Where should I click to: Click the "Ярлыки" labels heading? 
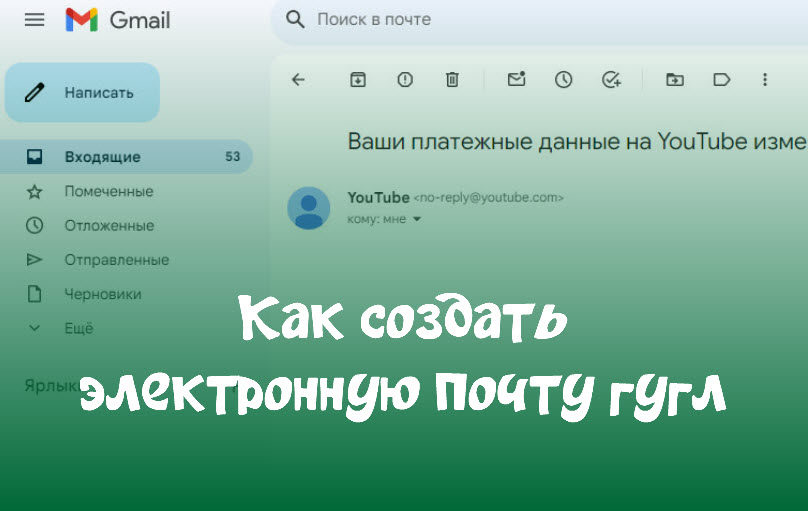[x=52, y=385]
